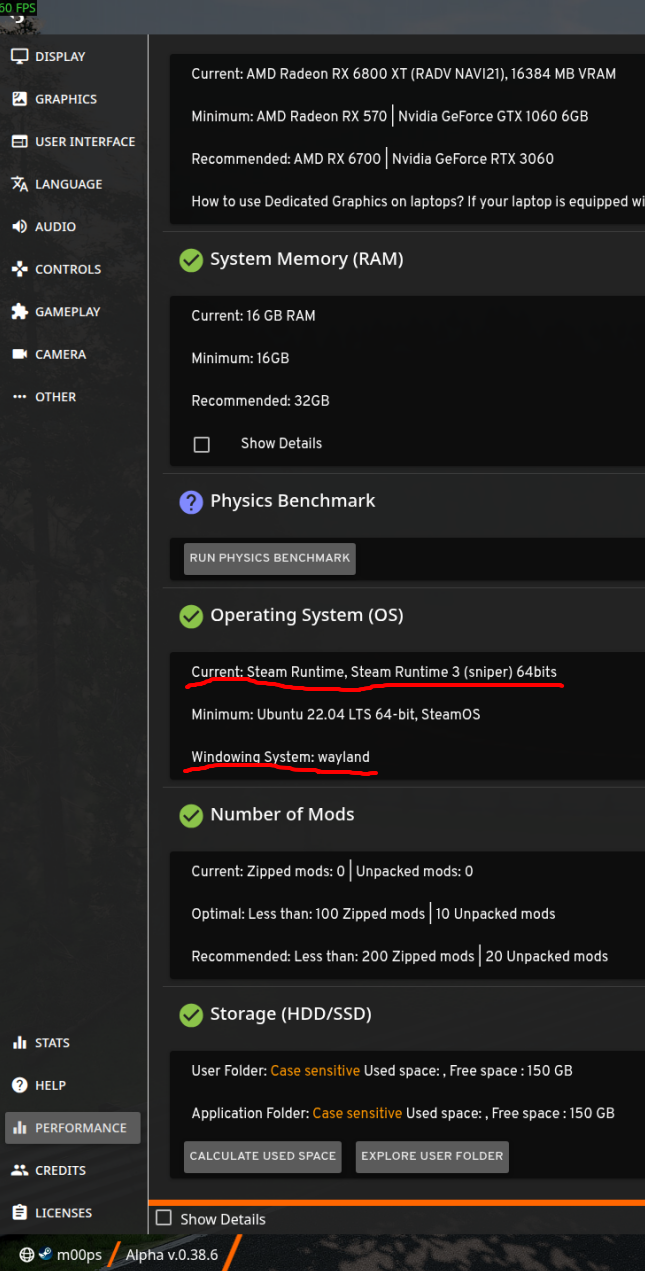Click Calculate Used Space button

click(263, 1156)
